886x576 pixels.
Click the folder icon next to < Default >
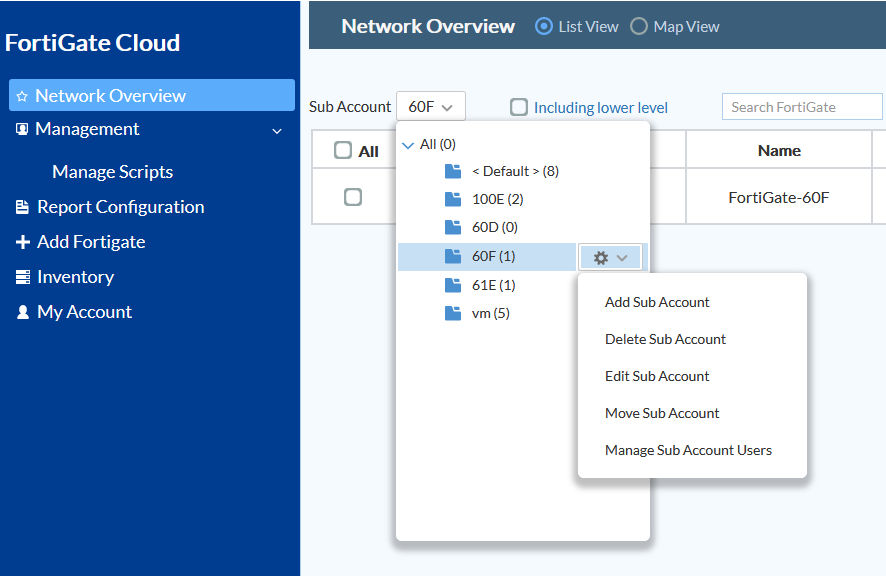click(453, 171)
